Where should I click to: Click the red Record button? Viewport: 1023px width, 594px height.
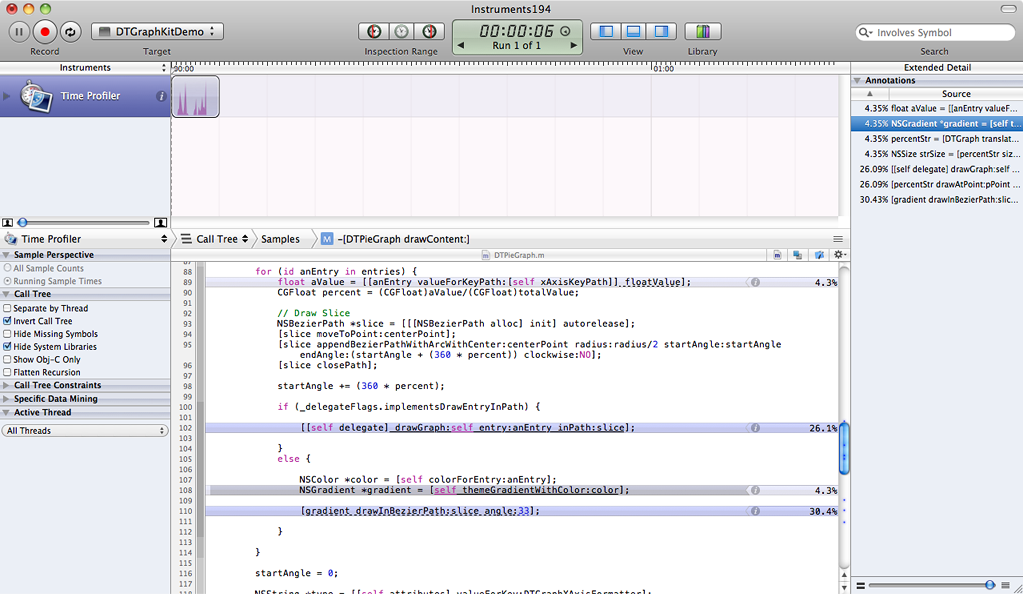[x=45, y=32]
